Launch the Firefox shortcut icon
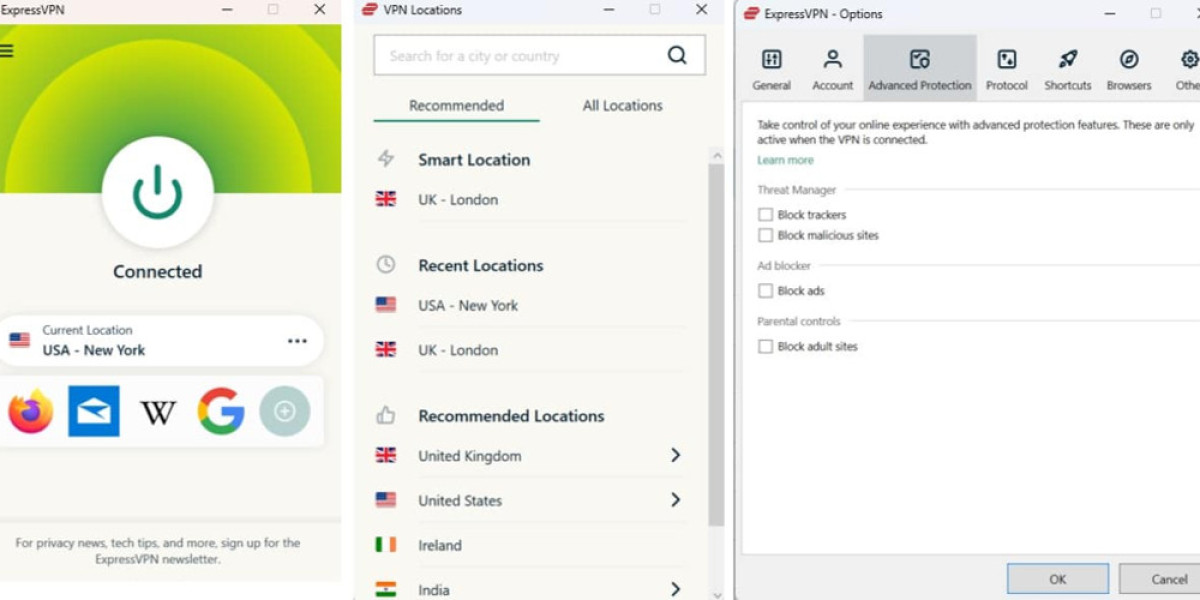Image resolution: width=1200 pixels, height=600 pixels. (x=31, y=411)
